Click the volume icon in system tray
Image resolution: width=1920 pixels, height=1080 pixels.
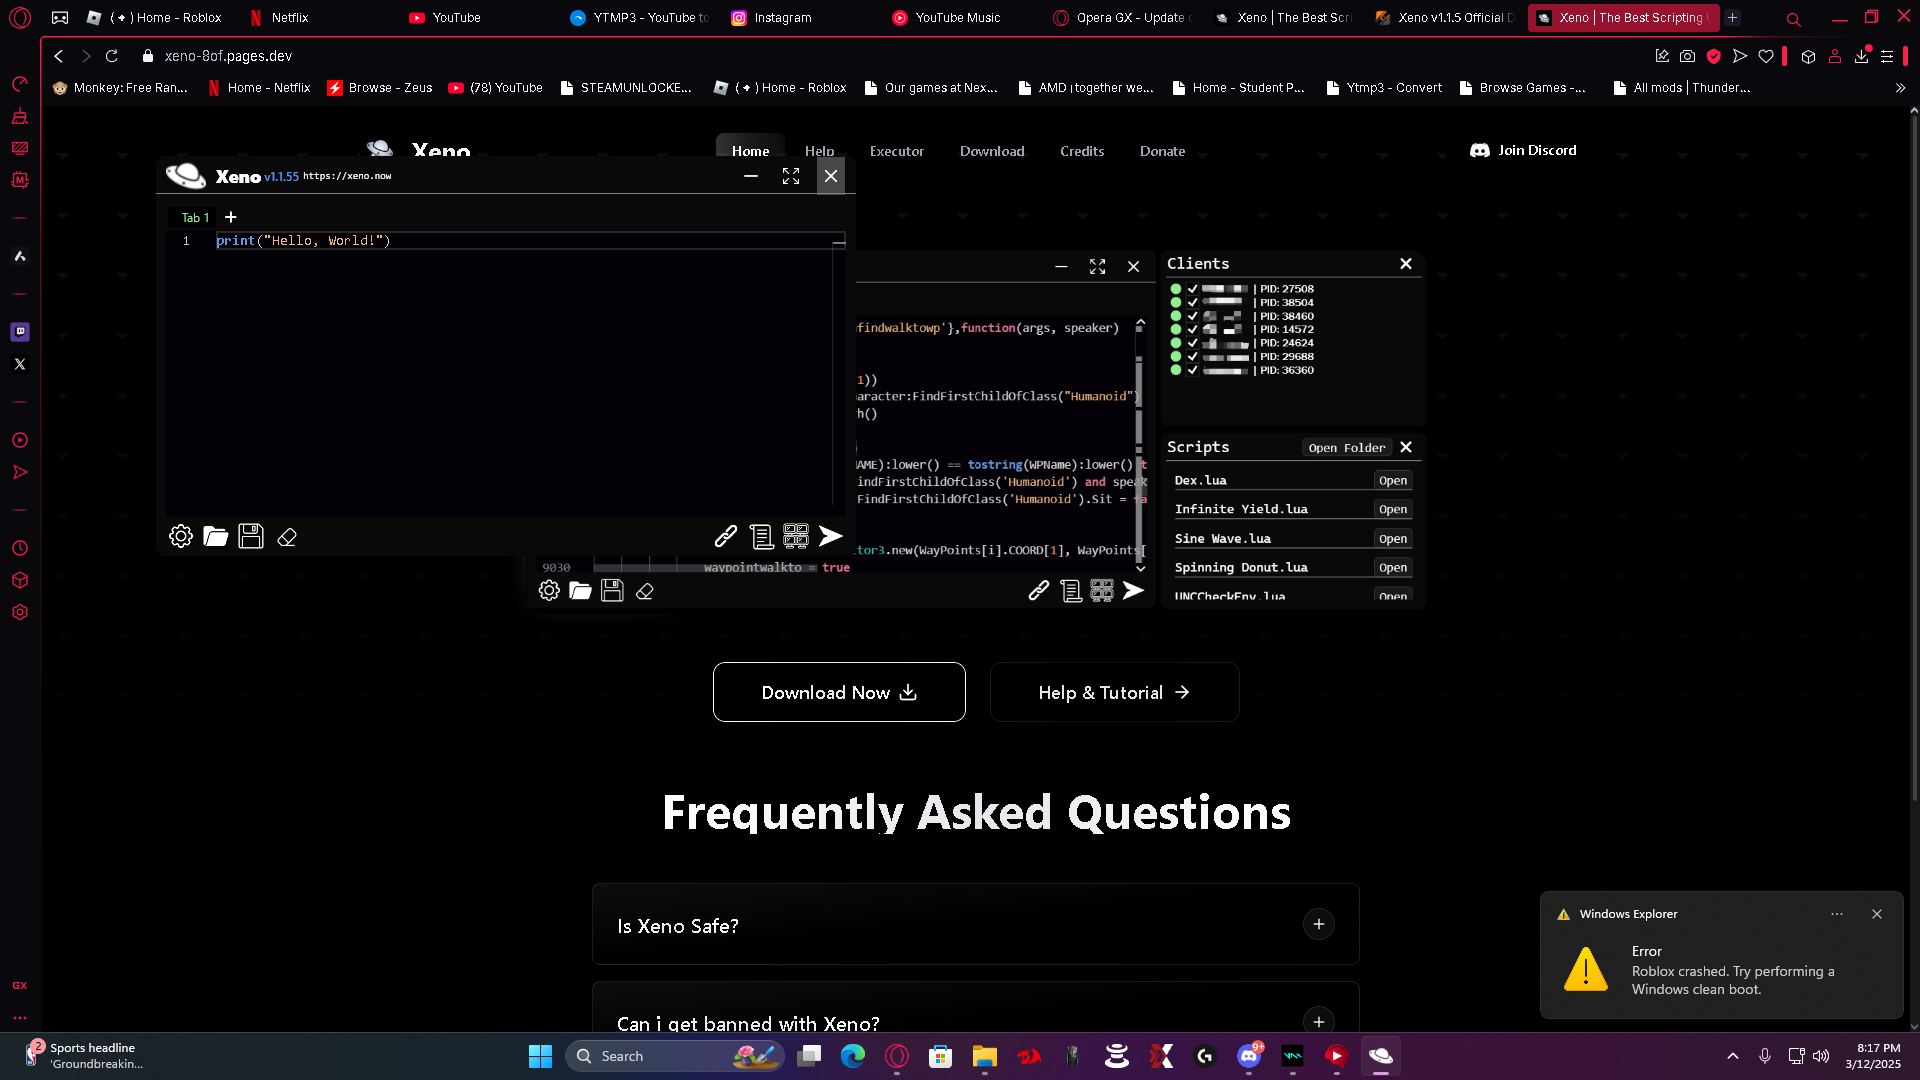coord(1821,1056)
